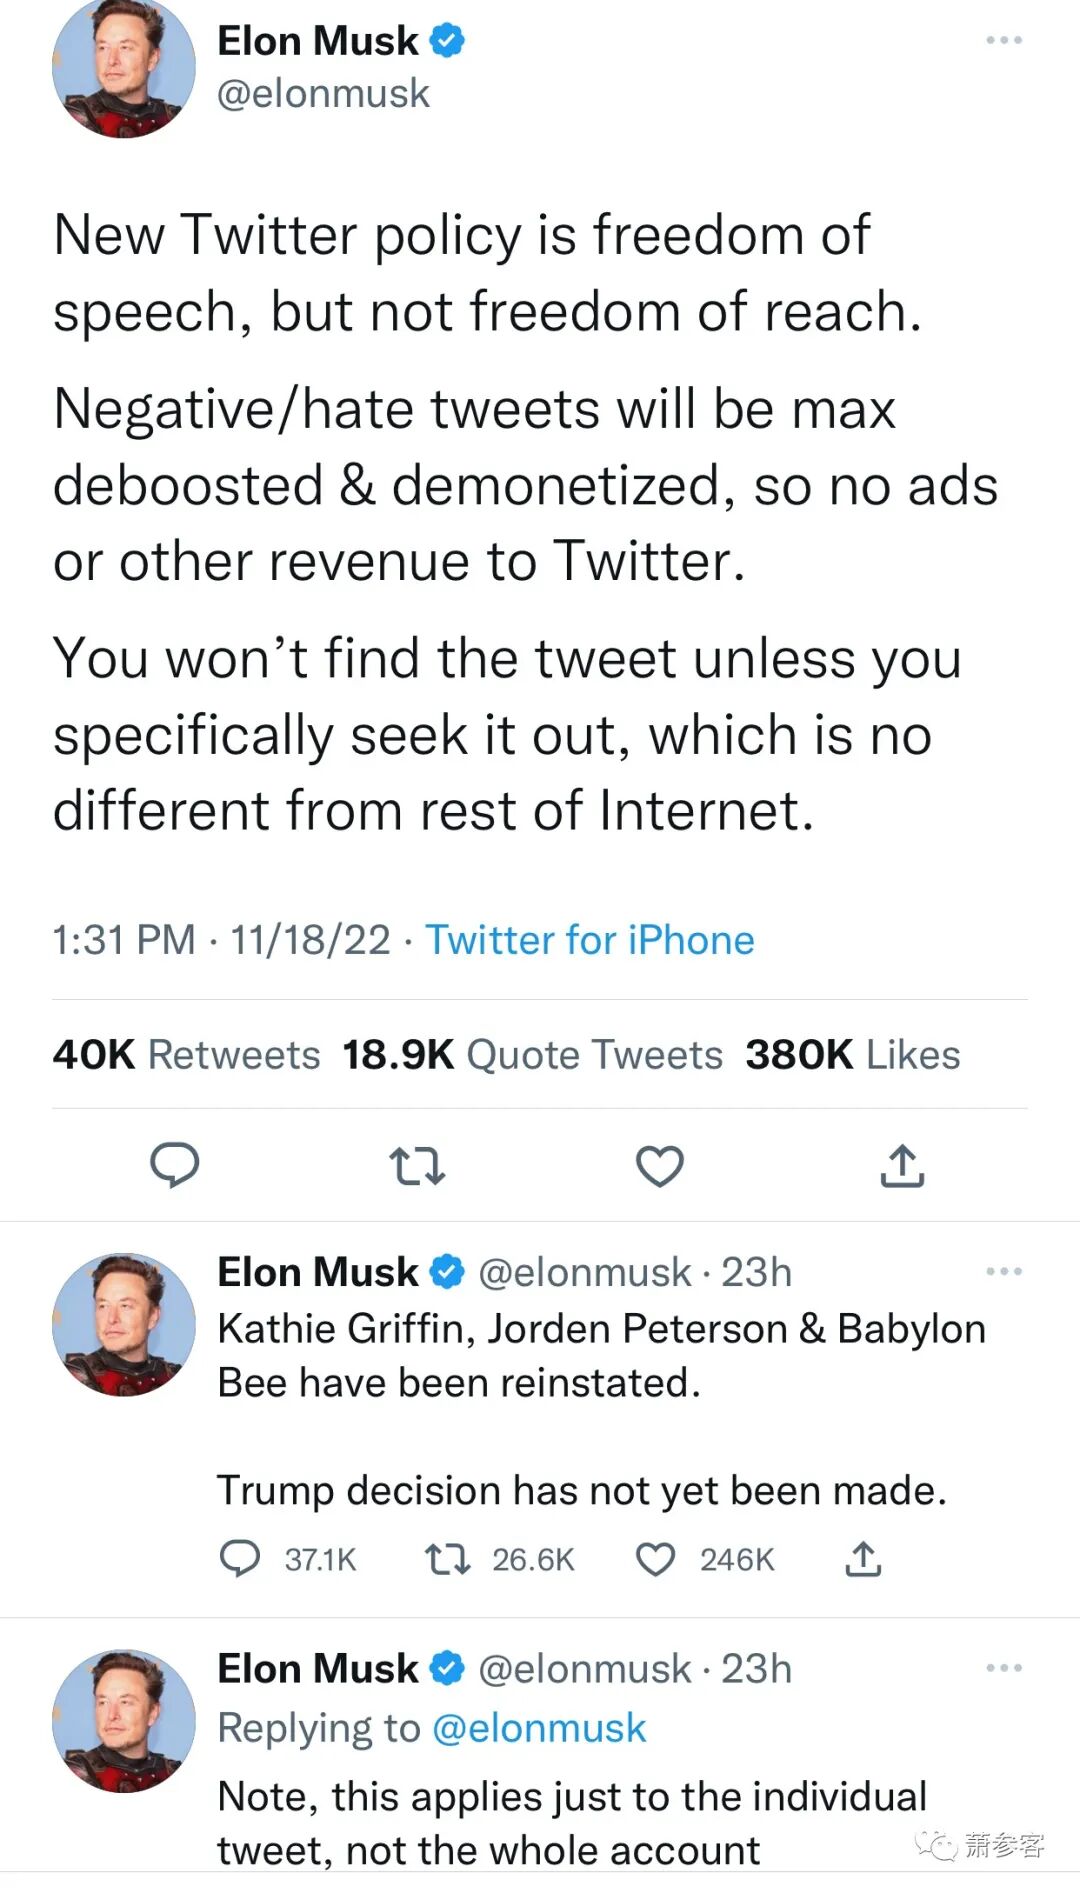
Task: View the 18.9K Quote Tweets
Action: click(532, 1055)
